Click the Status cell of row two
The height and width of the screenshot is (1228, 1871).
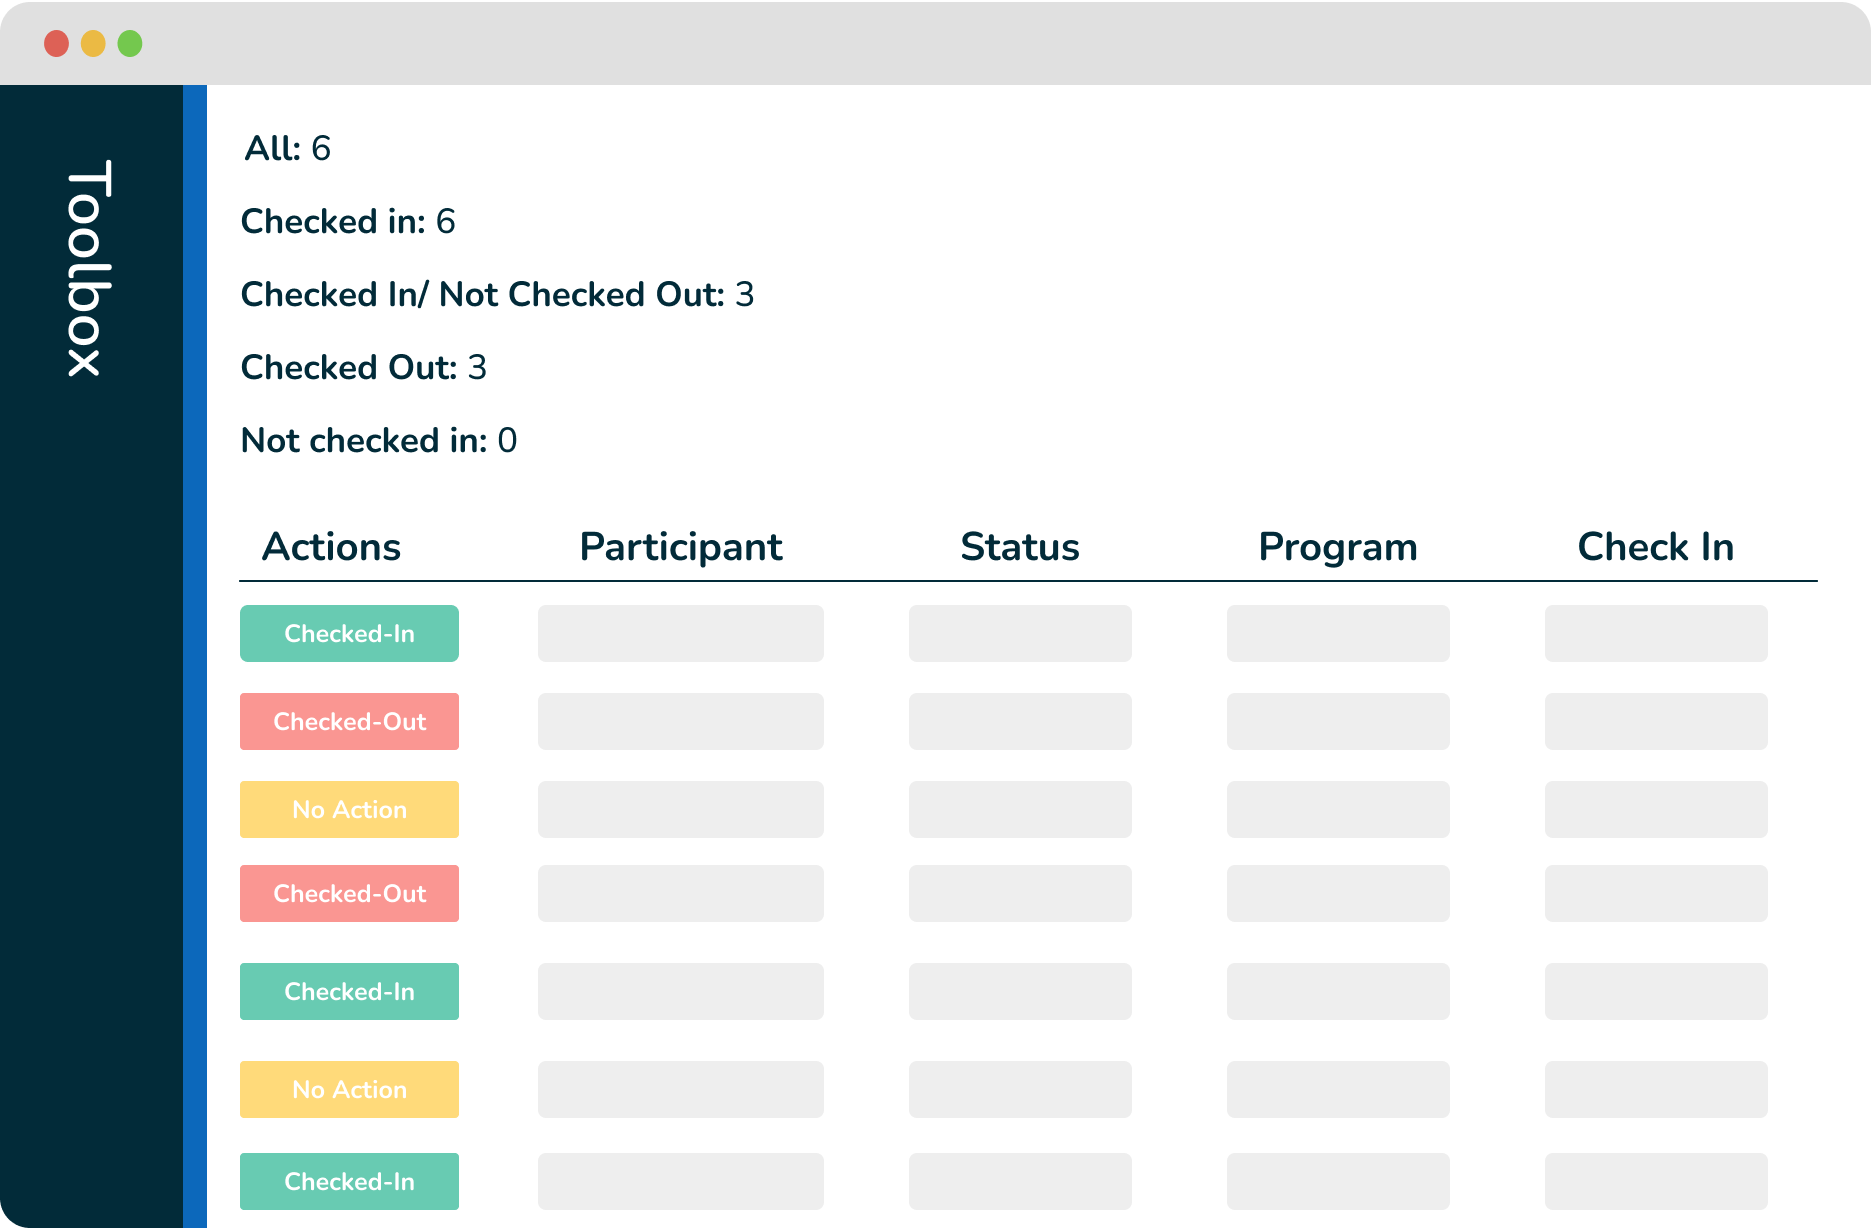[x=1019, y=721]
